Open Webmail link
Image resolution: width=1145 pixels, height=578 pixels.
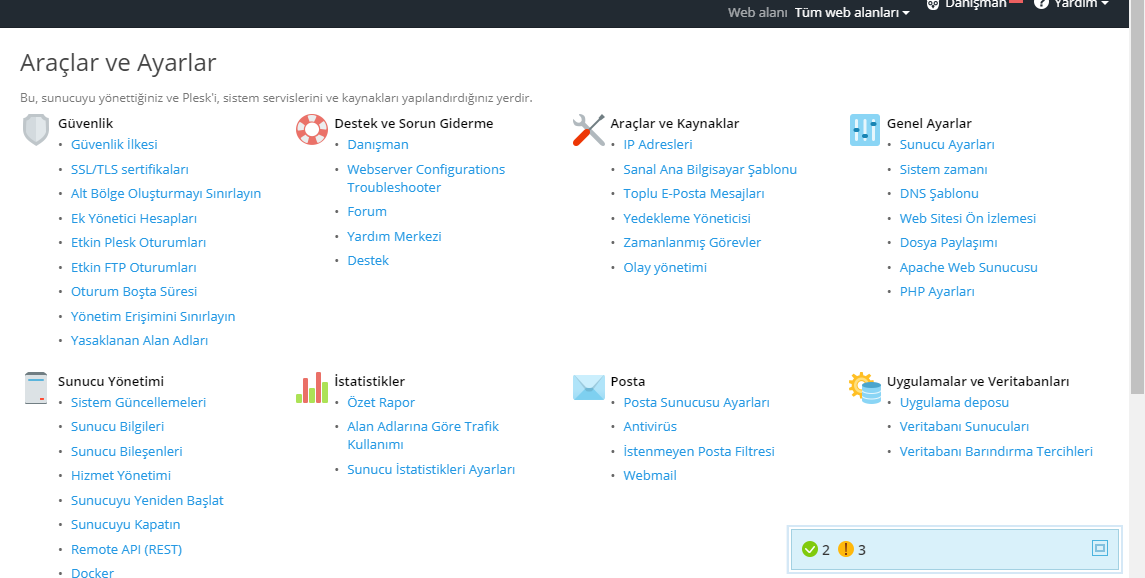[650, 475]
